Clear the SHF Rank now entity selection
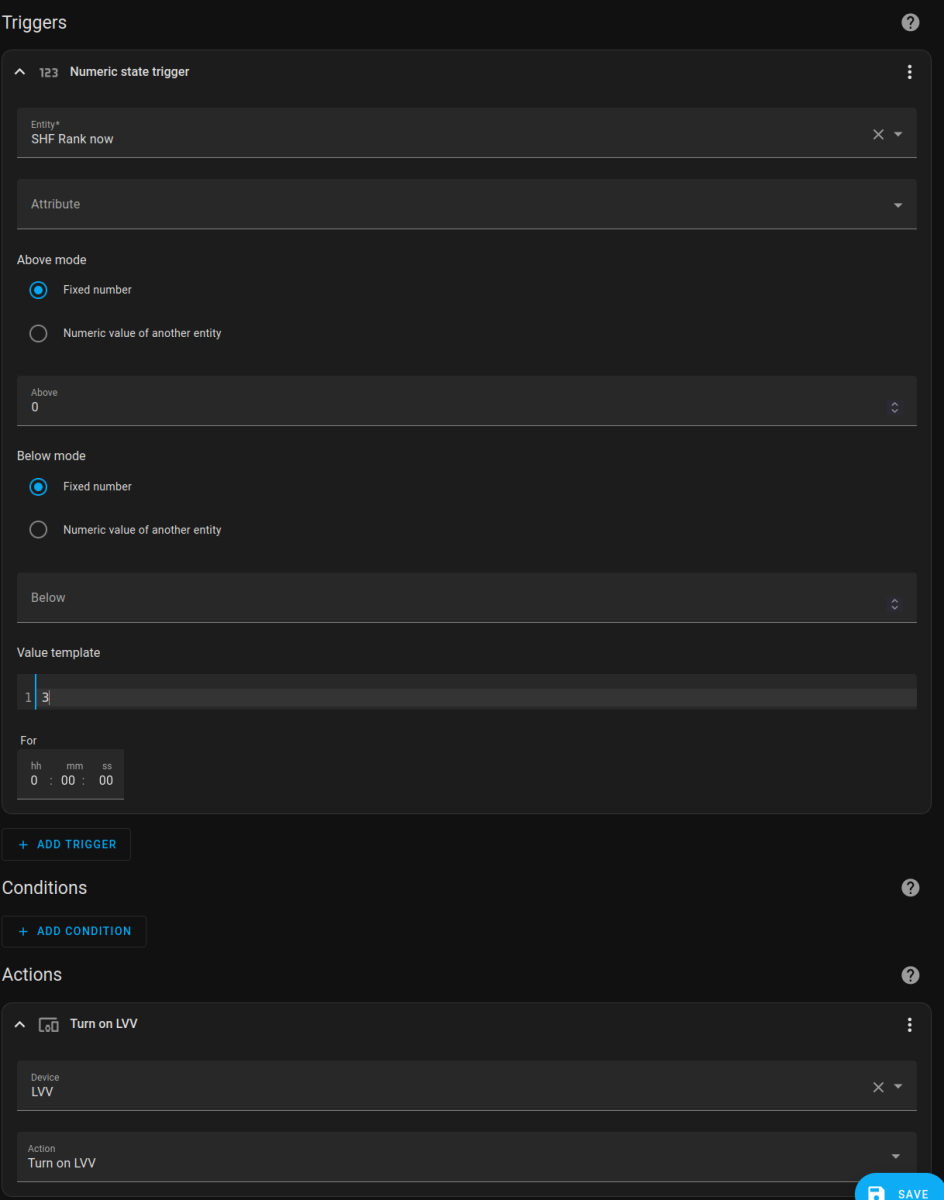The height and width of the screenshot is (1200, 944). 877,133
